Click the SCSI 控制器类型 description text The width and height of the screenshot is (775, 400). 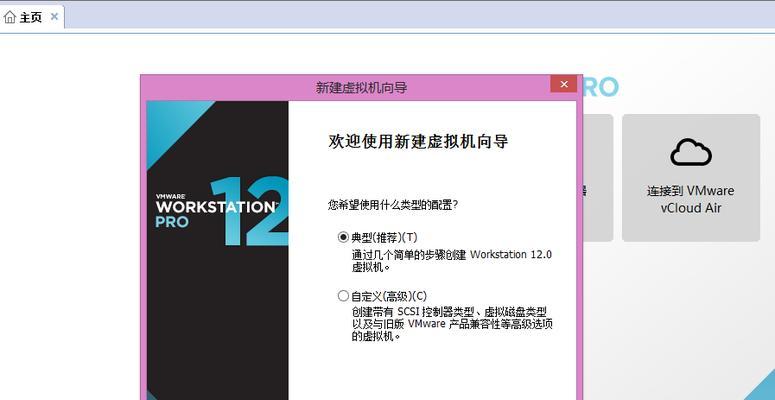click(452, 324)
